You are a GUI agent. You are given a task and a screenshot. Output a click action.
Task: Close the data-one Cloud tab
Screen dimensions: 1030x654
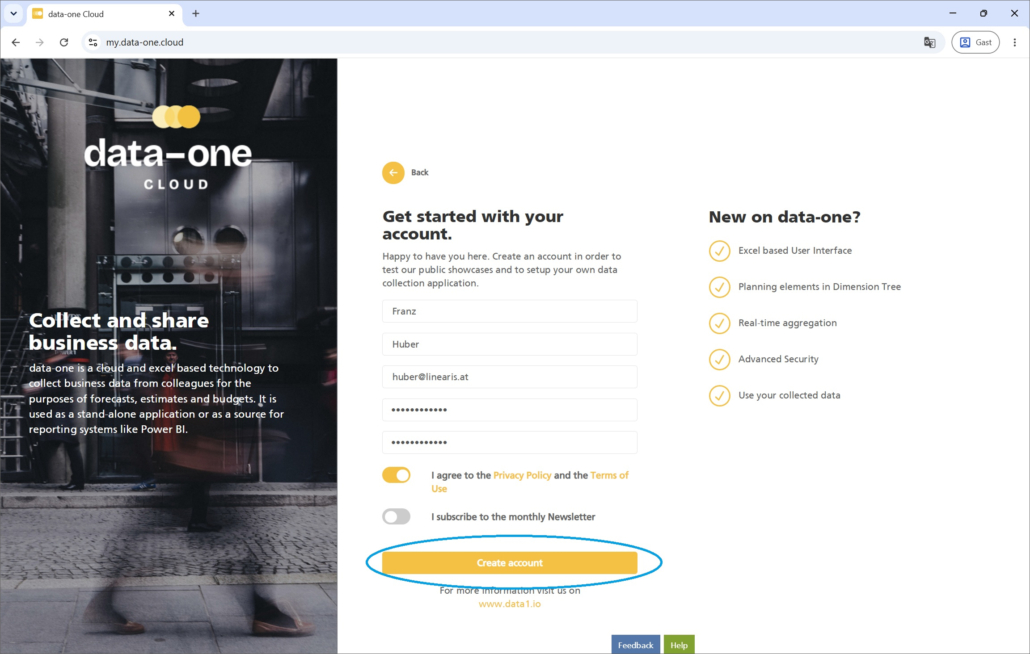171,13
